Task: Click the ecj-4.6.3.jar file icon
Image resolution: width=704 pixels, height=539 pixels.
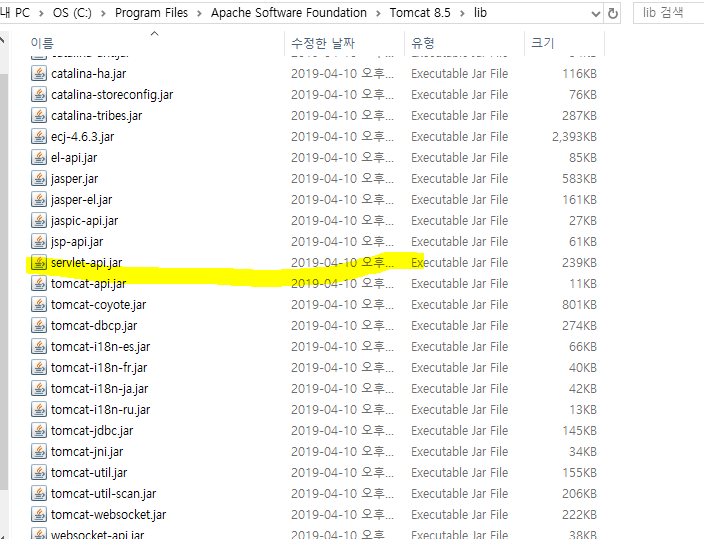Action: pos(39,136)
